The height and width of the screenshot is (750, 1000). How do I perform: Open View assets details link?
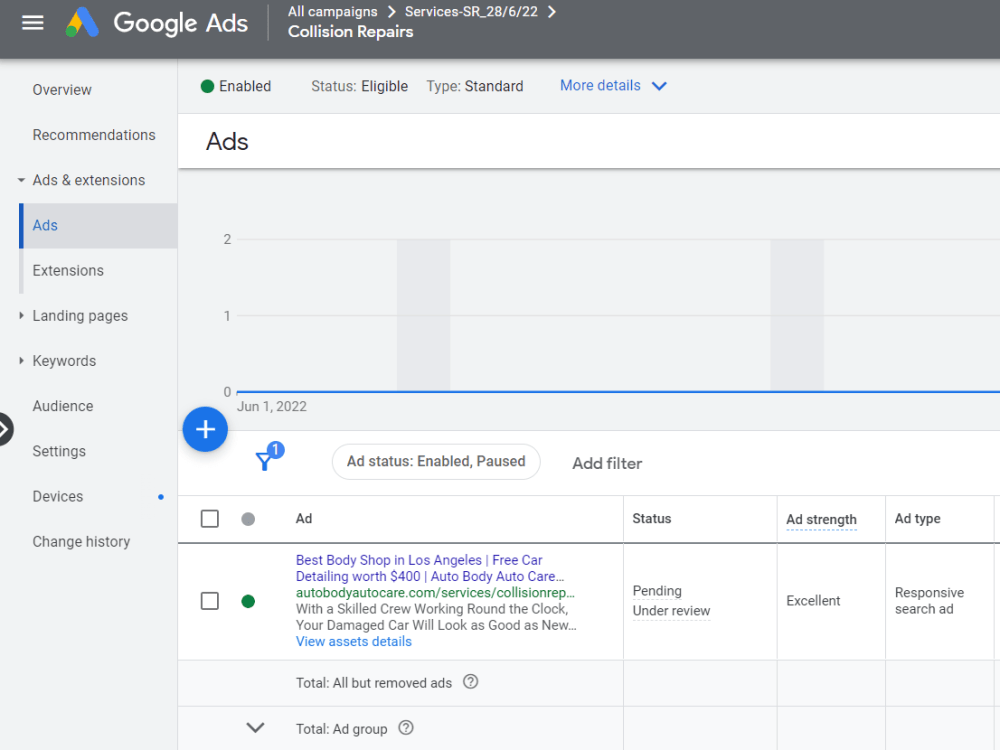point(354,642)
